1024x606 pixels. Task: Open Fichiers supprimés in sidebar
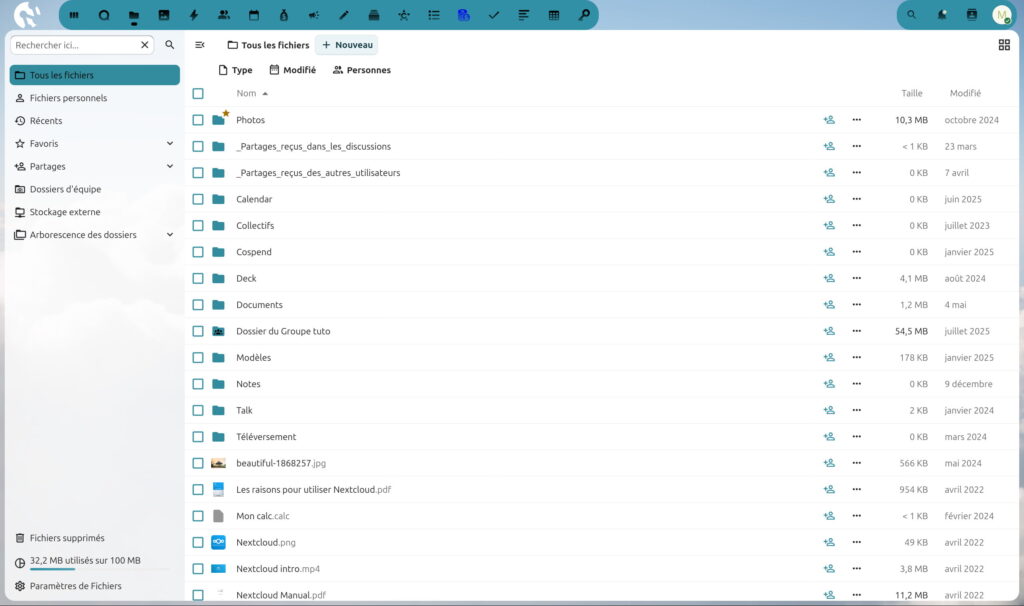coord(95,538)
